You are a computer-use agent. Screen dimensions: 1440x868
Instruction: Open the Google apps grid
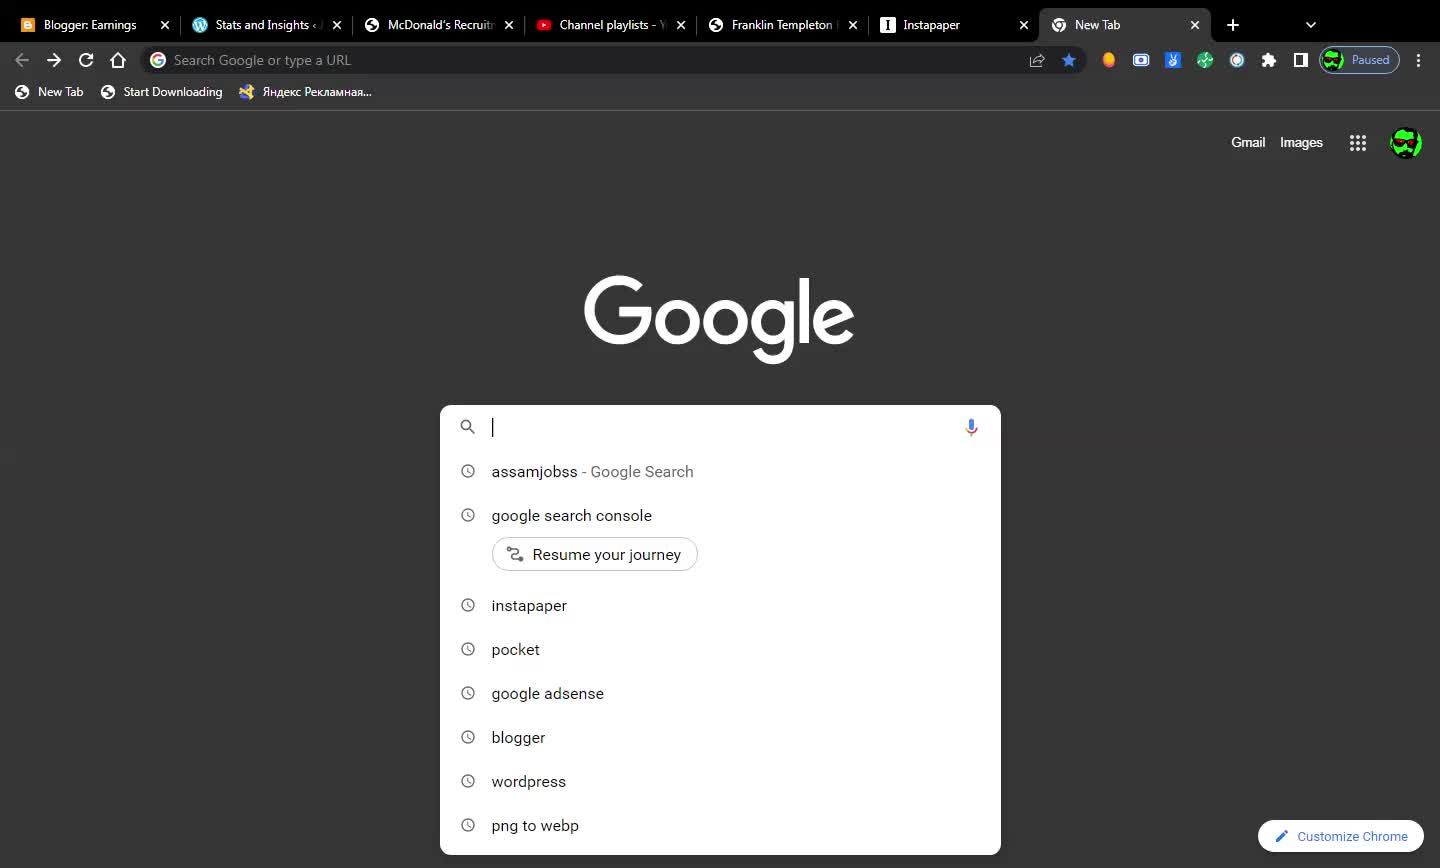(1358, 143)
